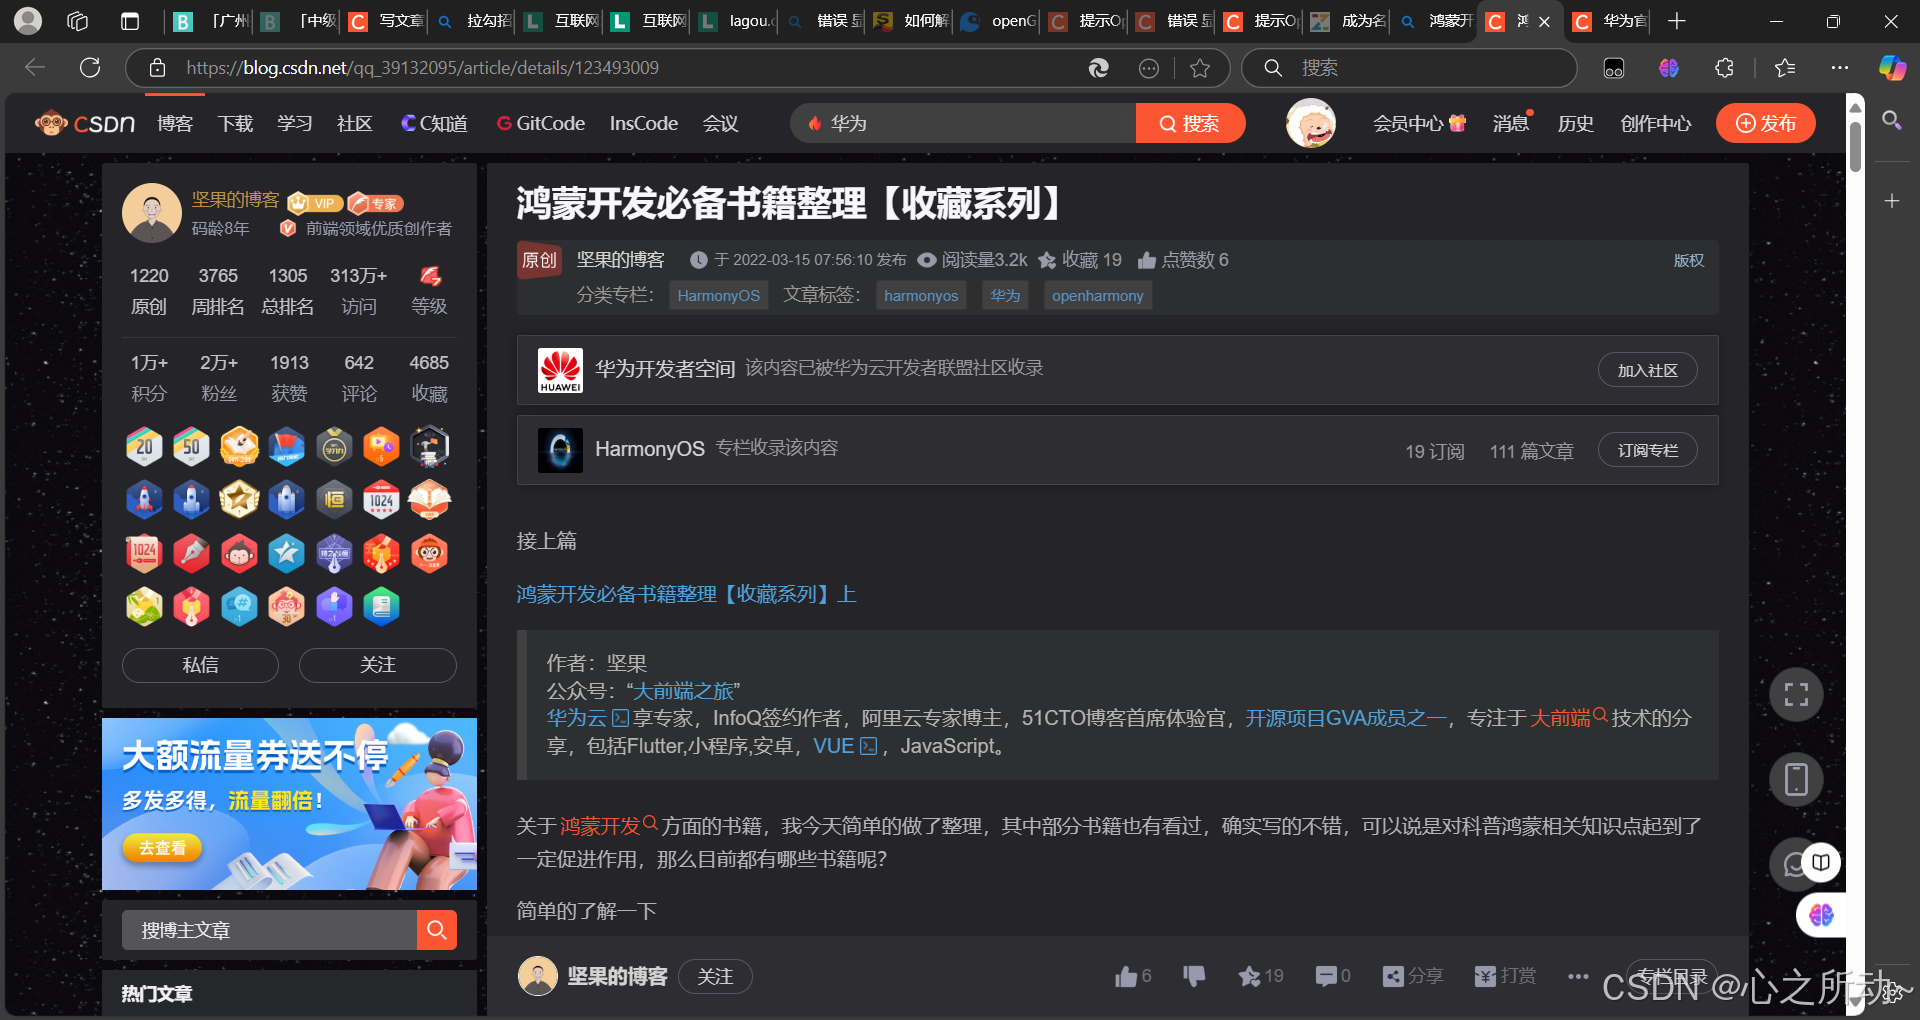Image resolution: width=1920 pixels, height=1020 pixels.
Task: Open 历史 history link
Action: (1575, 123)
